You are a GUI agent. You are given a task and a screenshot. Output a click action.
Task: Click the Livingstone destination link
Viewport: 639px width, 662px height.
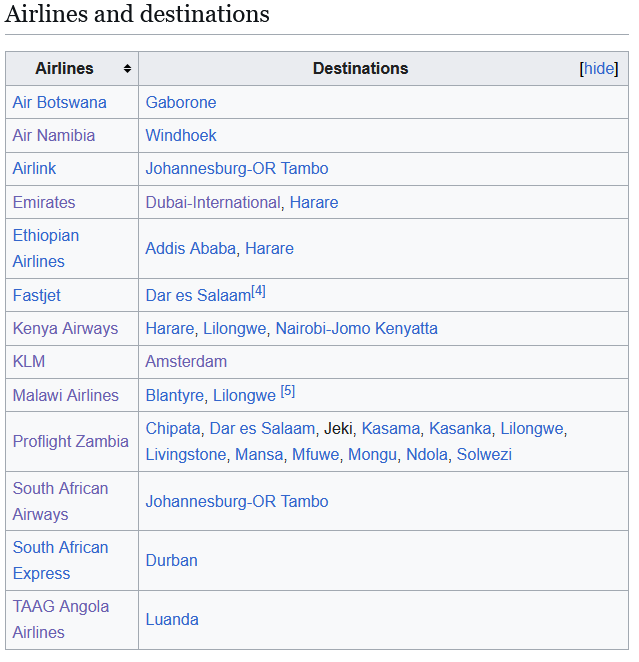(x=186, y=454)
